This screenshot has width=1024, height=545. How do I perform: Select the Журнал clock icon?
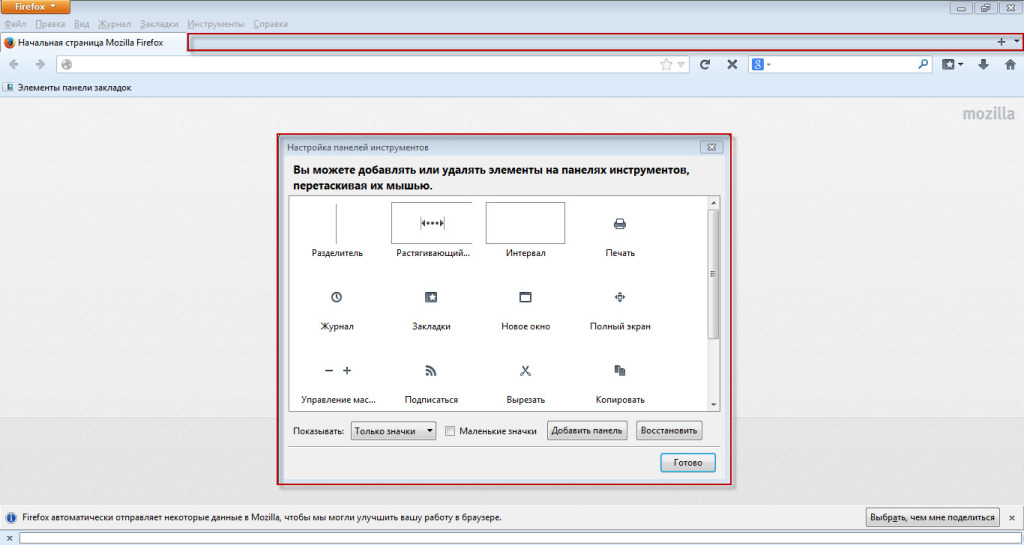336,297
